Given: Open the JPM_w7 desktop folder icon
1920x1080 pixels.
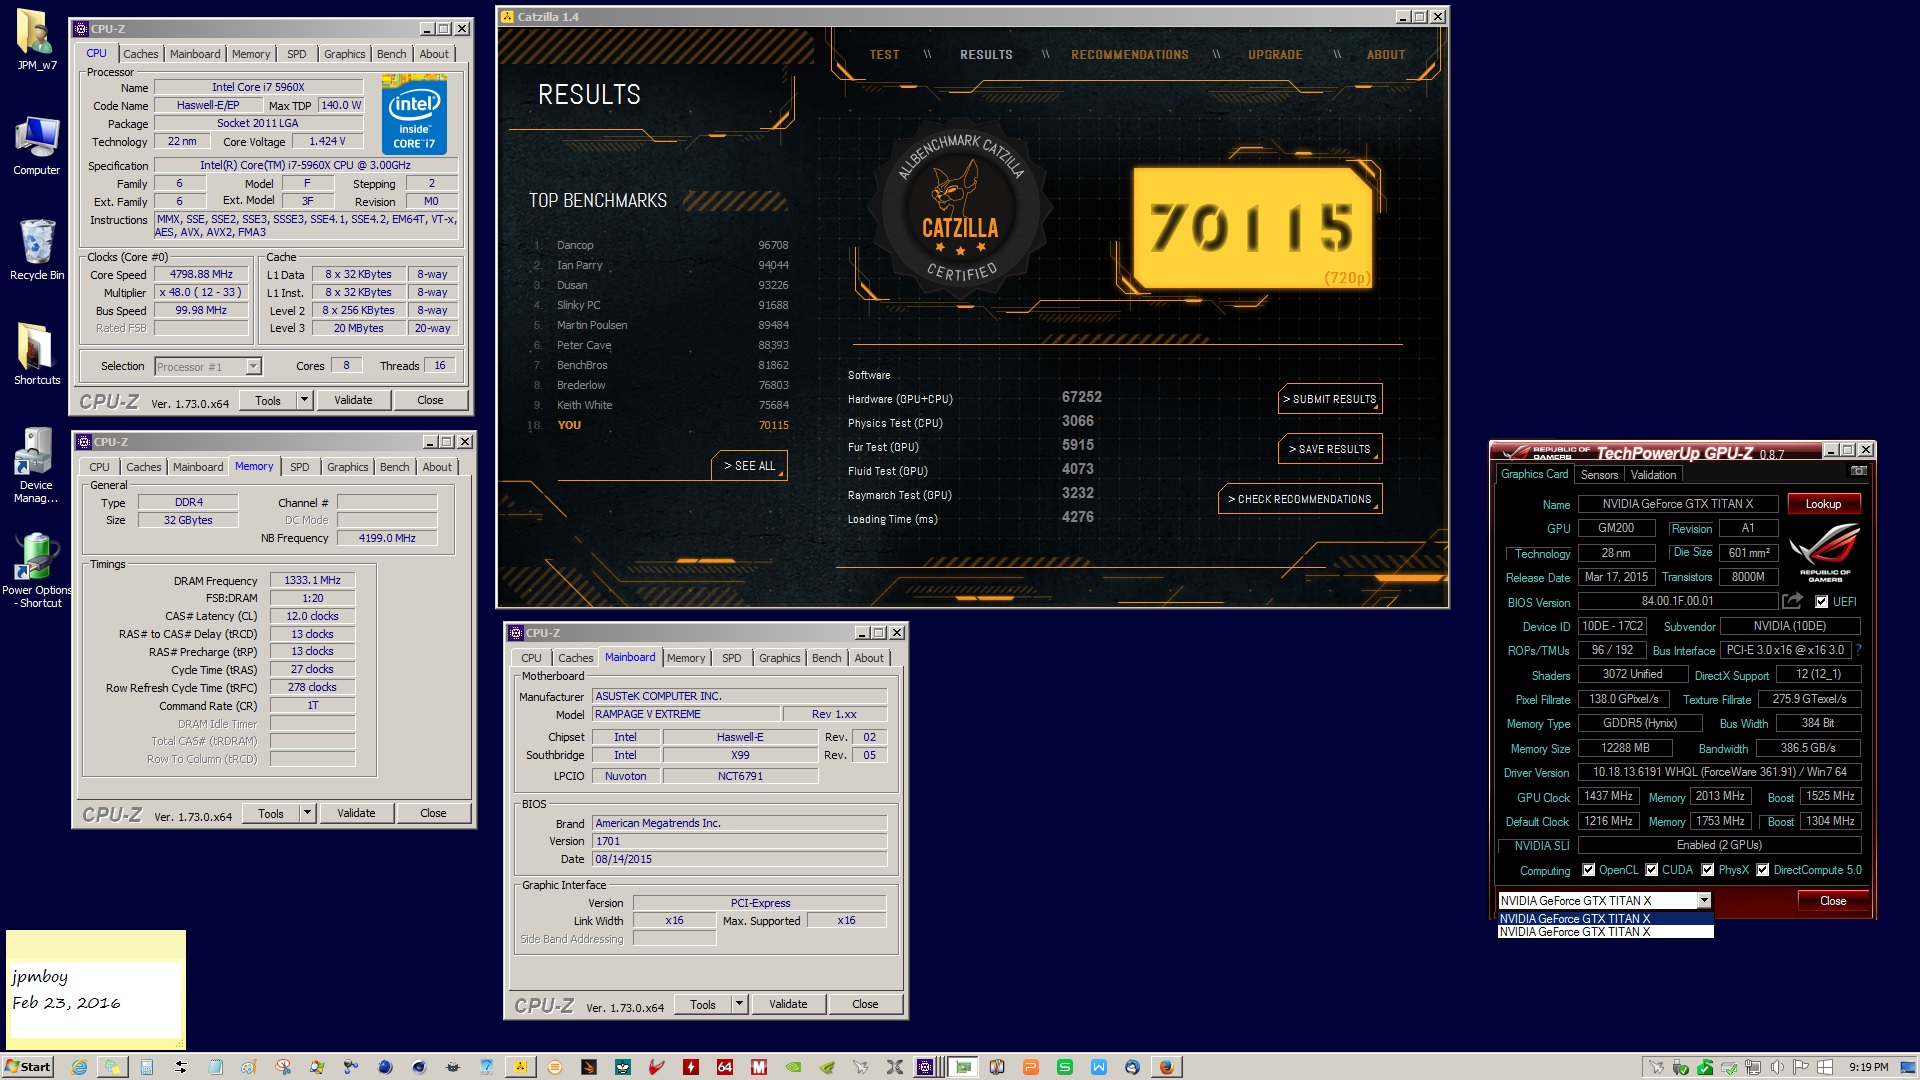Looking at the screenshot, I should pyautogui.click(x=37, y=40).
